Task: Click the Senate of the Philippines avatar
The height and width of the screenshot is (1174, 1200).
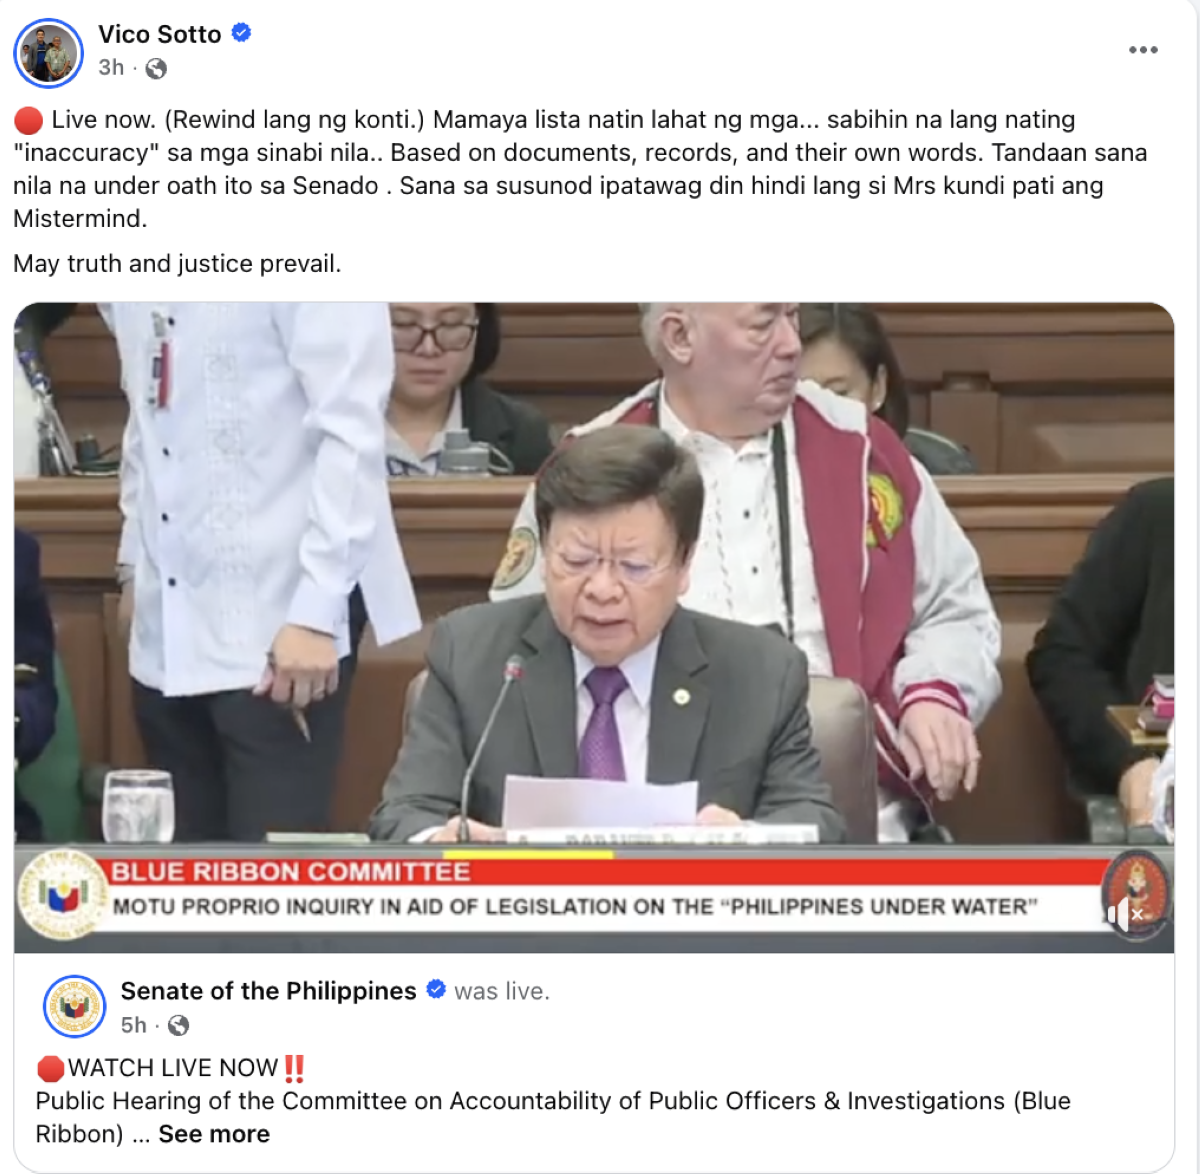Action: (74, 1006)
